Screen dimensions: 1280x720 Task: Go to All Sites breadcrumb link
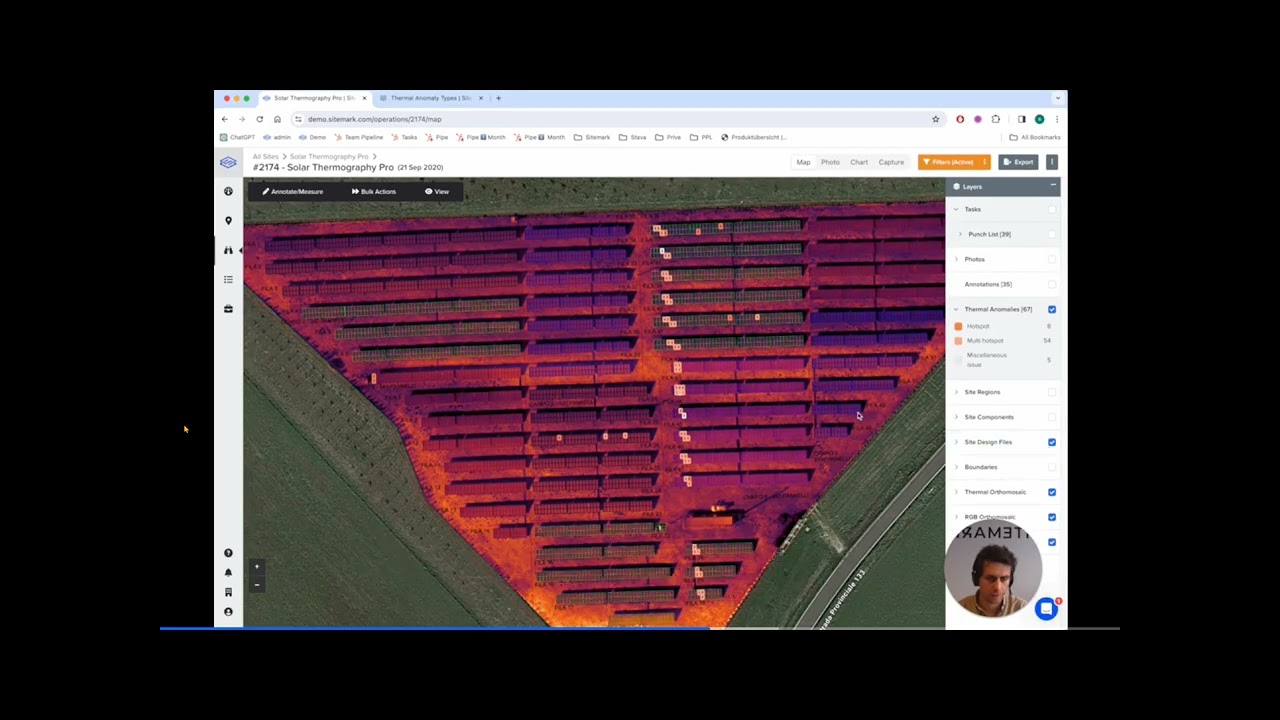266,157
